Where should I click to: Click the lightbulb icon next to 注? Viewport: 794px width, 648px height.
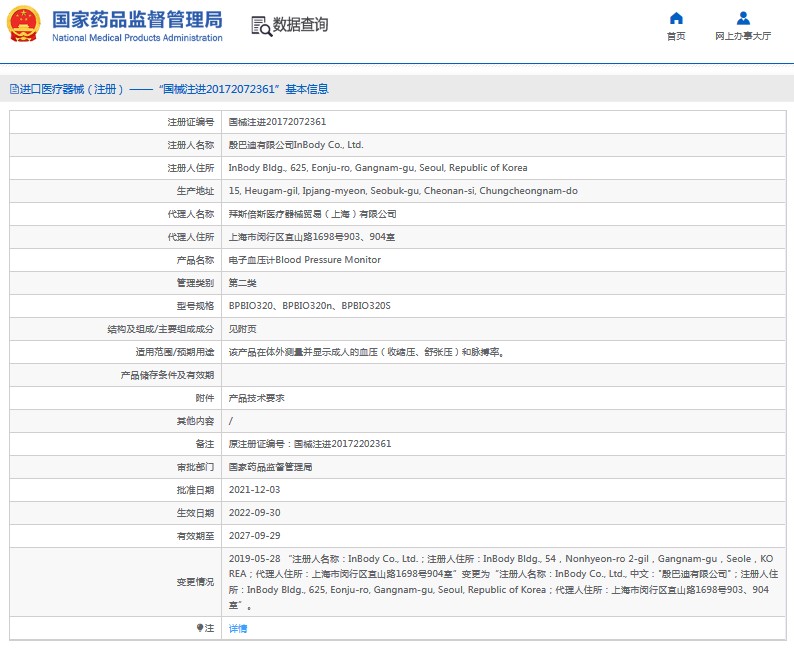click(x=200, y=628)
